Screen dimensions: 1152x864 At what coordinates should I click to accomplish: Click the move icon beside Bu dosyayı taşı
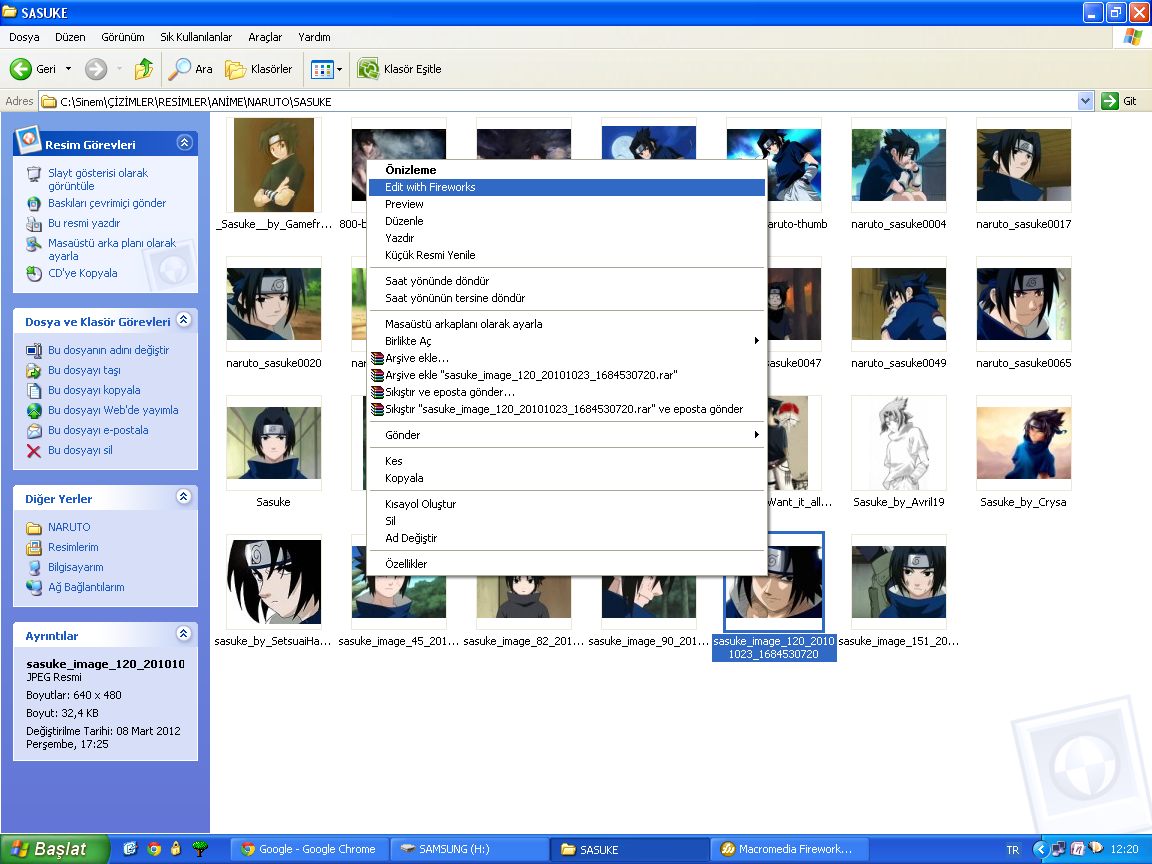click(x=34, y=370)
